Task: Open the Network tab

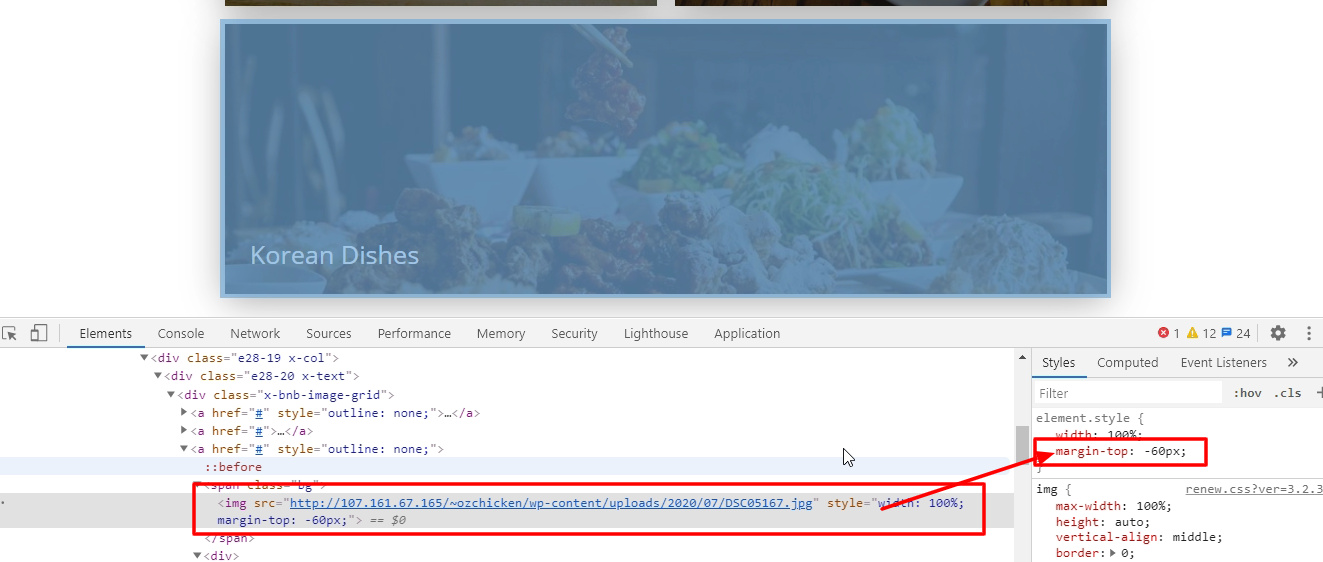Action: (255, 333)
